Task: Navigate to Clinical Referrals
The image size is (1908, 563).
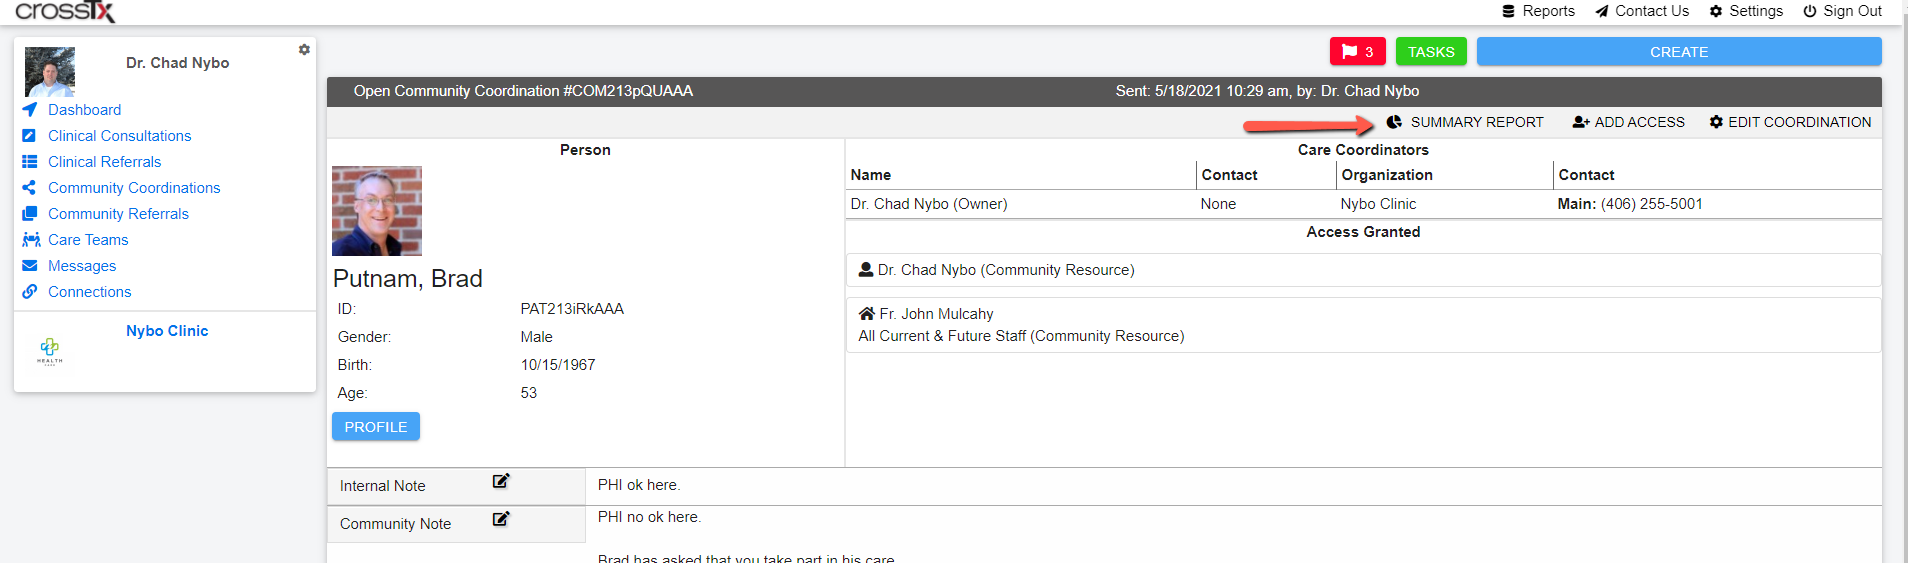Action: 104,162
